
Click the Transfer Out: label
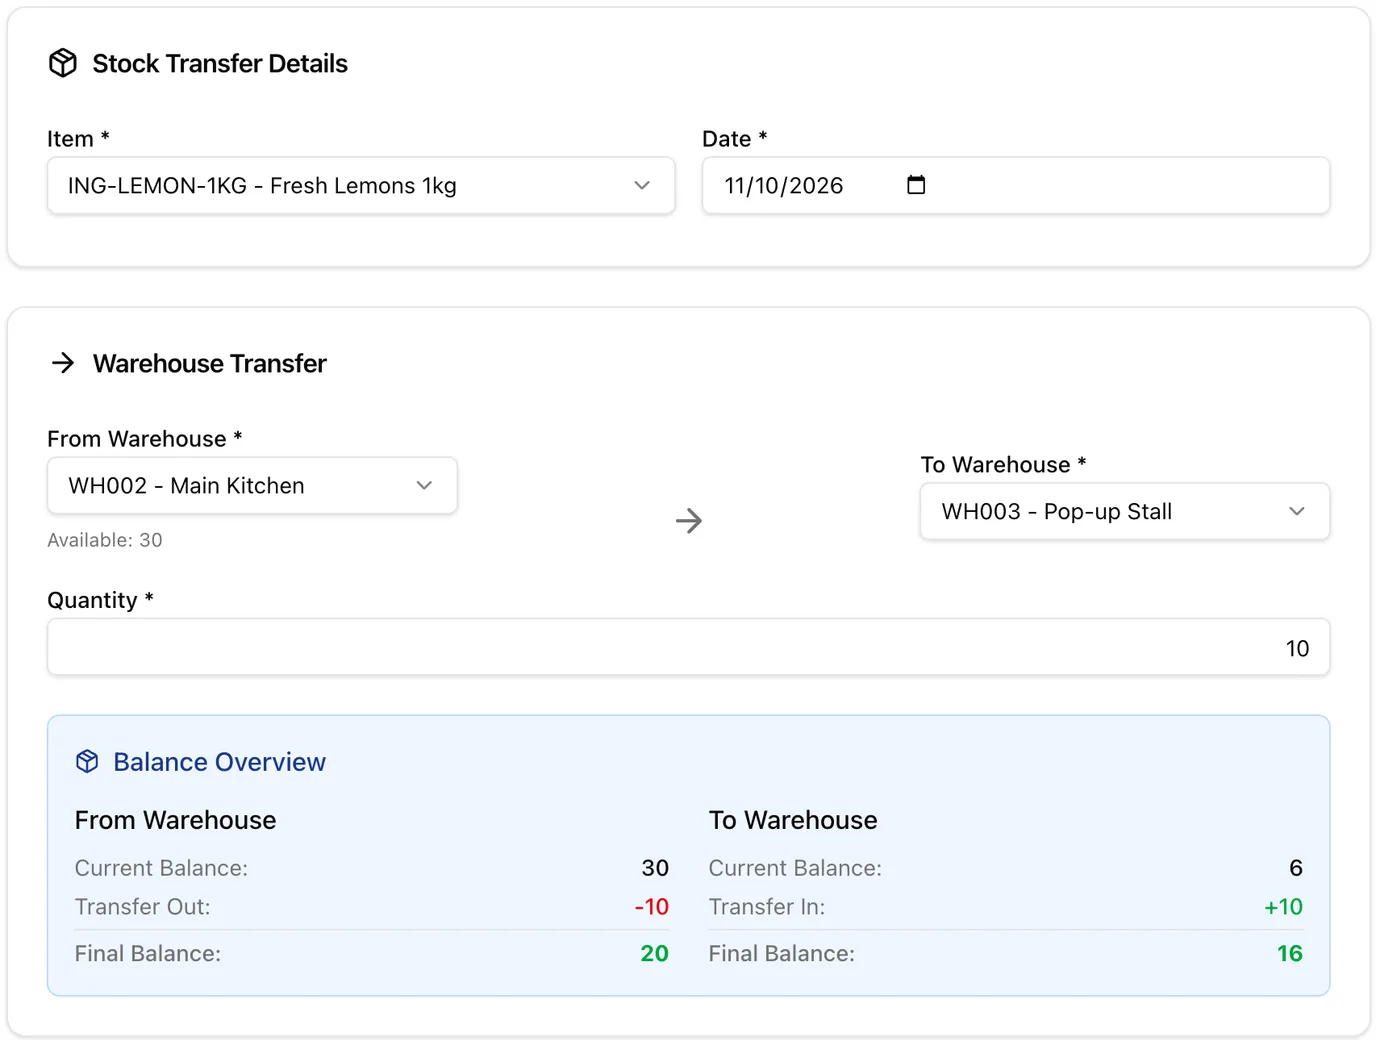point(143,907)
